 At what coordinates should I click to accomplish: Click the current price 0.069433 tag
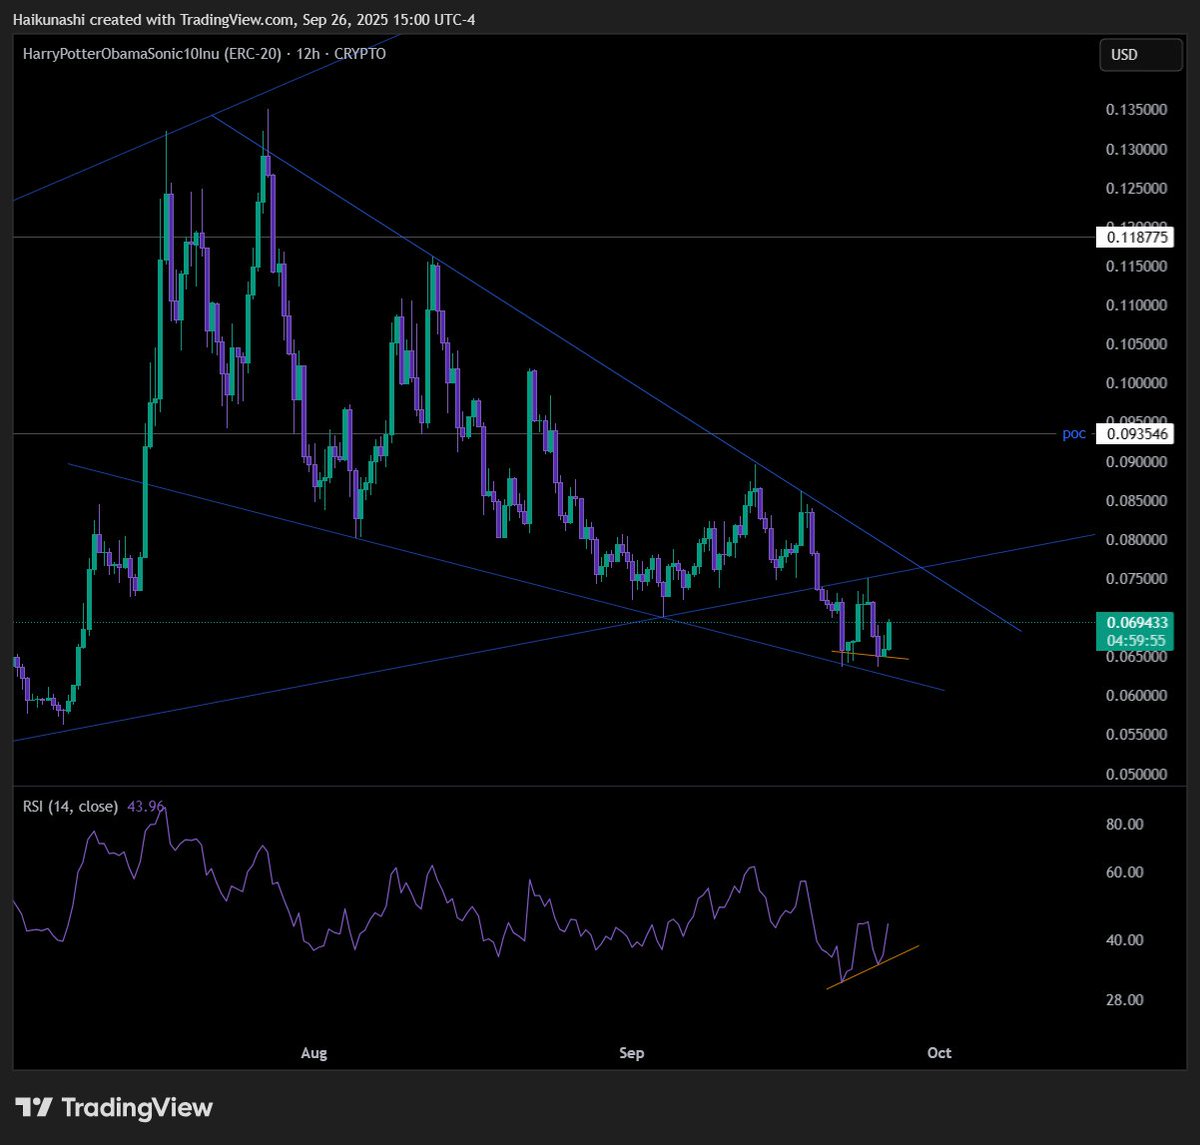point(1135,622)
